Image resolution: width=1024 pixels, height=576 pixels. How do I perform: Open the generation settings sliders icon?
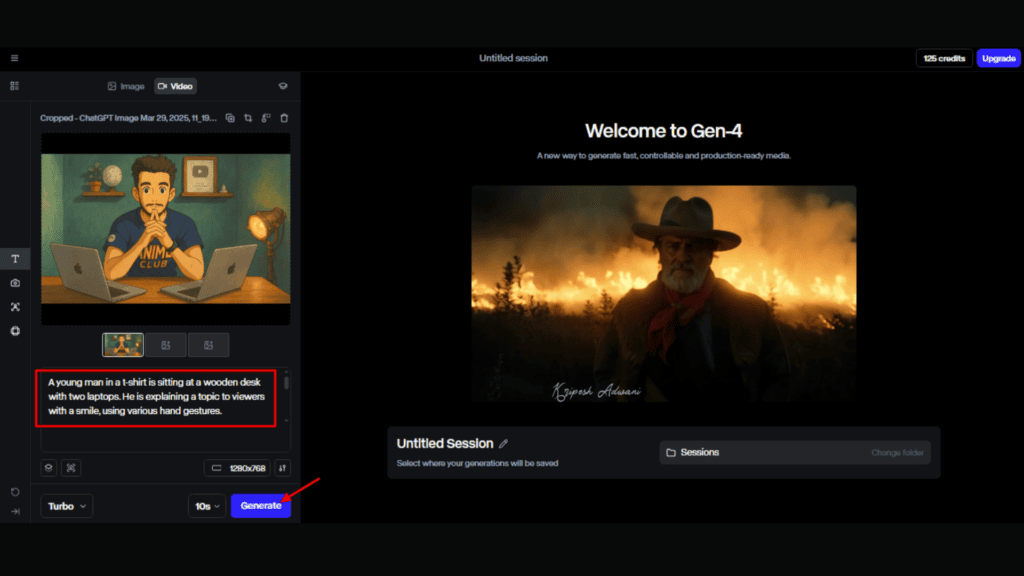pyautogui.click(x=283, y=467)
